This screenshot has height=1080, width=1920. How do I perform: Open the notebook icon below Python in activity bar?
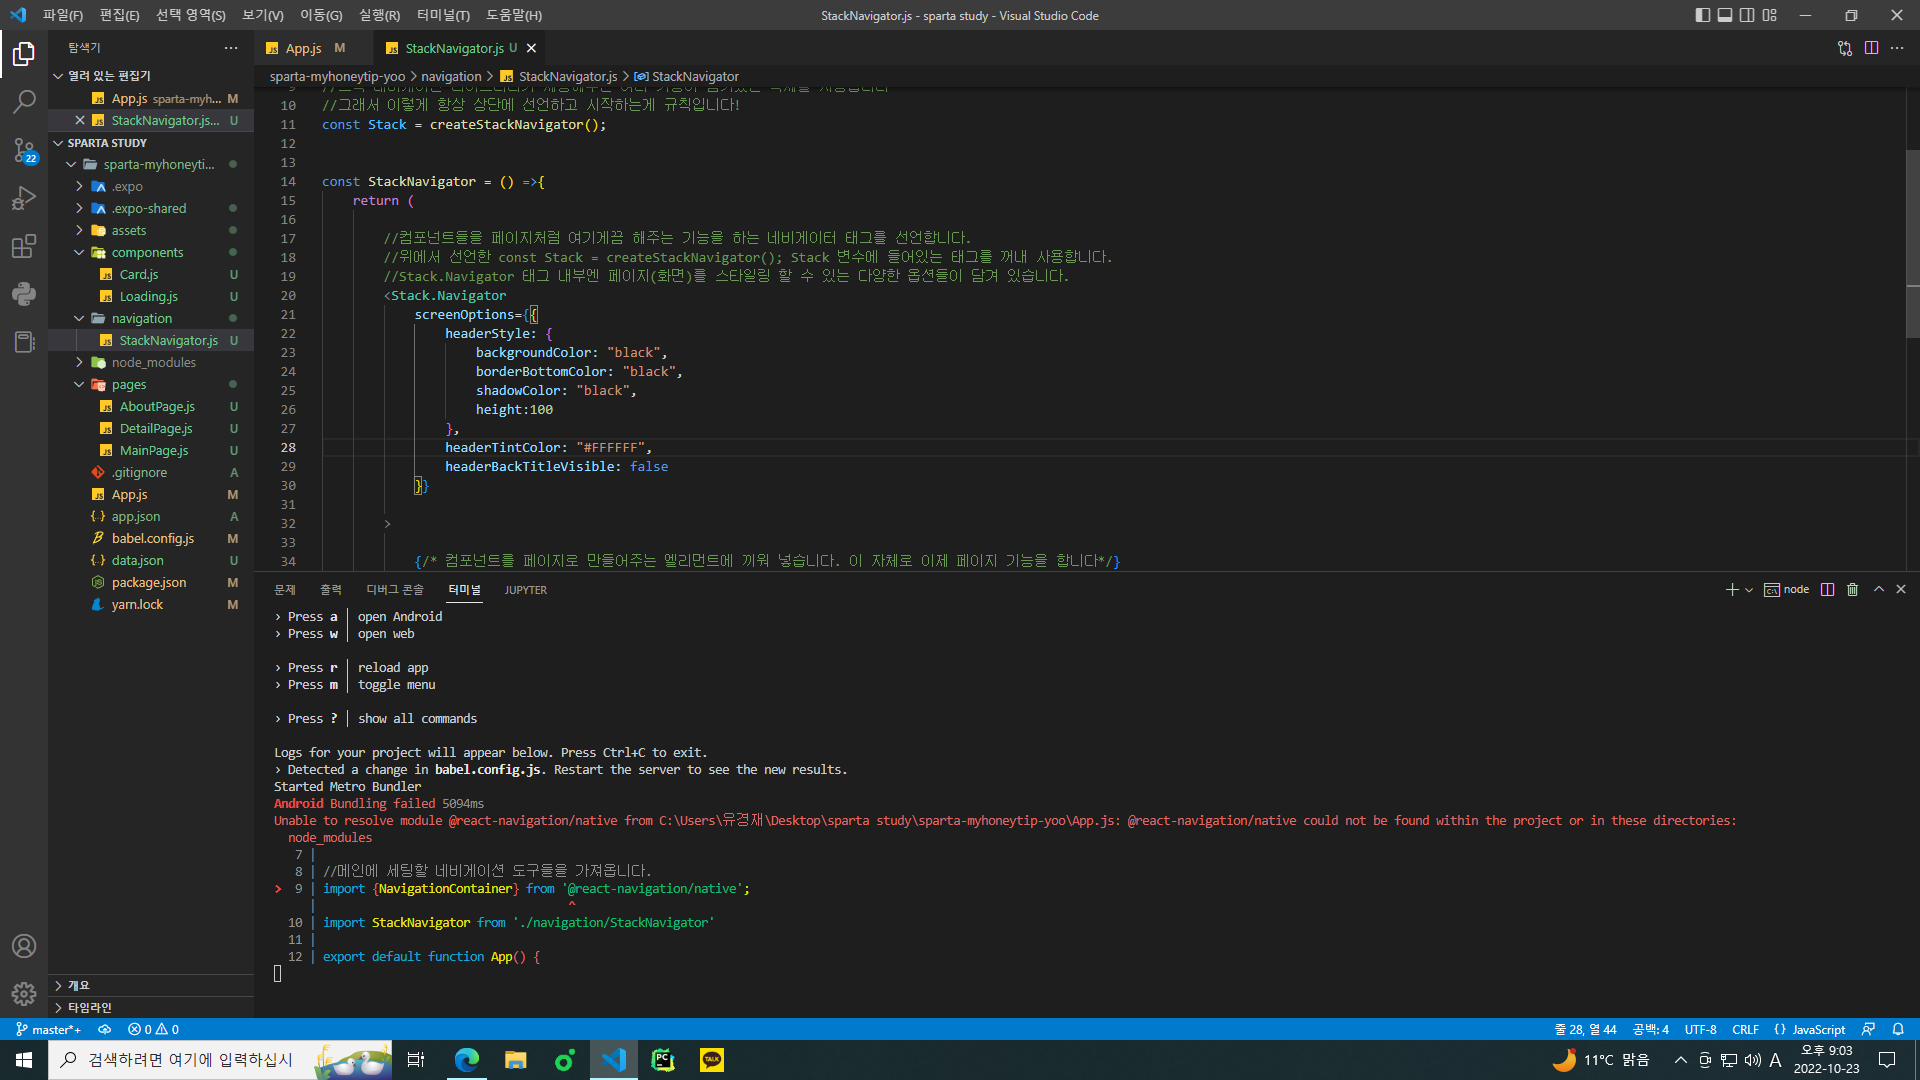click(24, 342)
